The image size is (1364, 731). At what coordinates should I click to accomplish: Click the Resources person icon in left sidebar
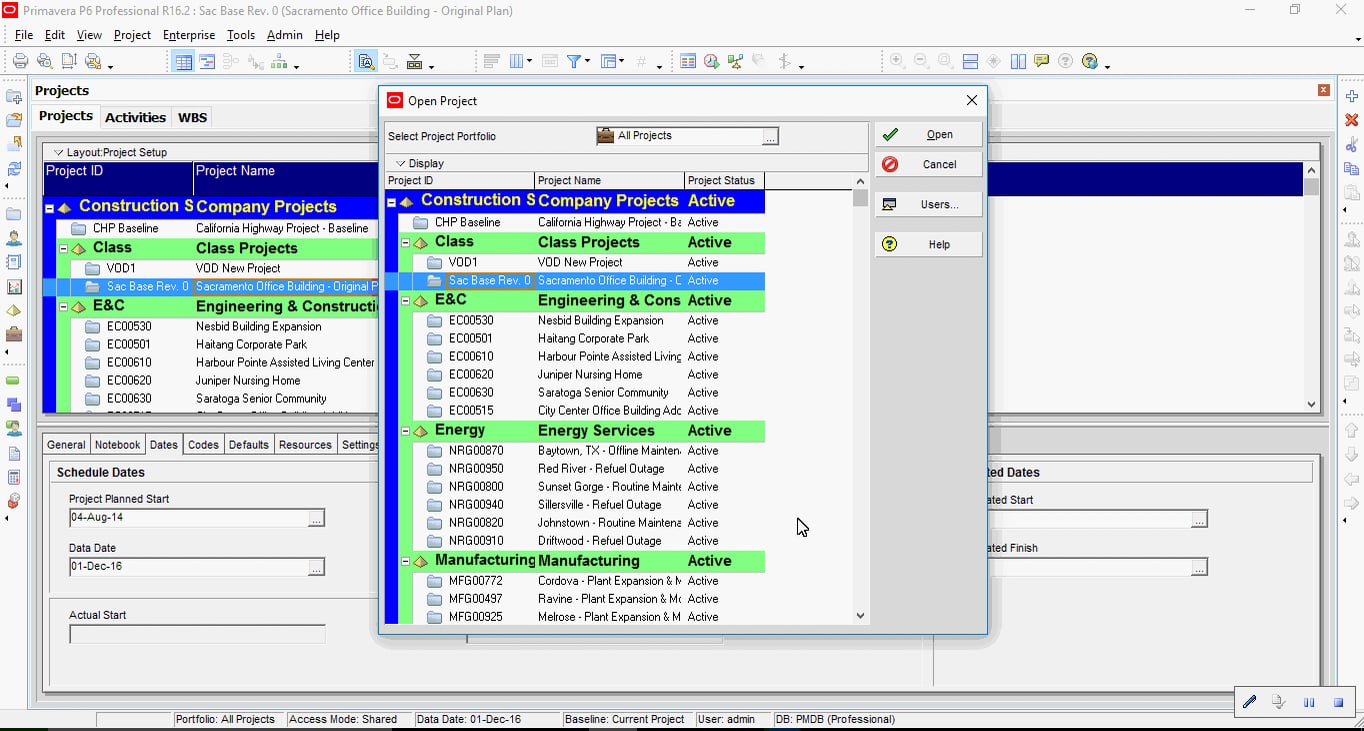[x=14, y=239]
